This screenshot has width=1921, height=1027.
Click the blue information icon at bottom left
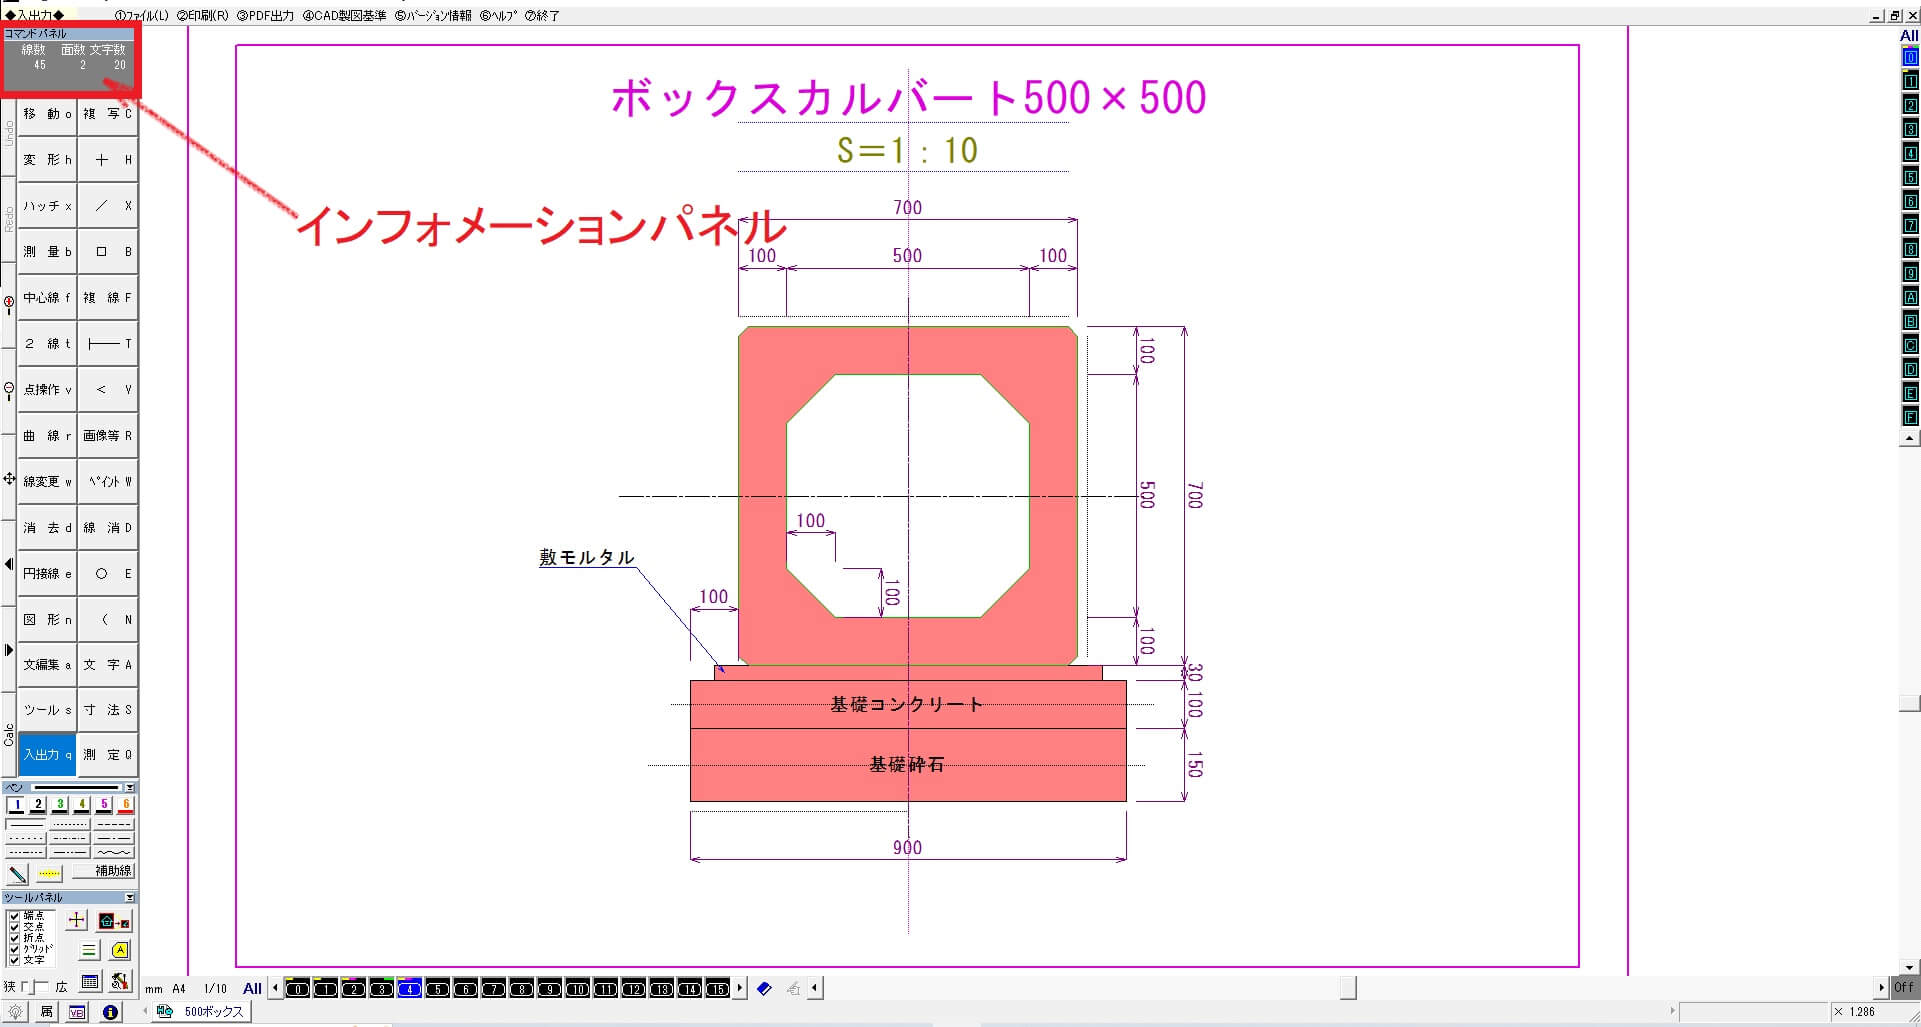click(x=111, y=1011)
